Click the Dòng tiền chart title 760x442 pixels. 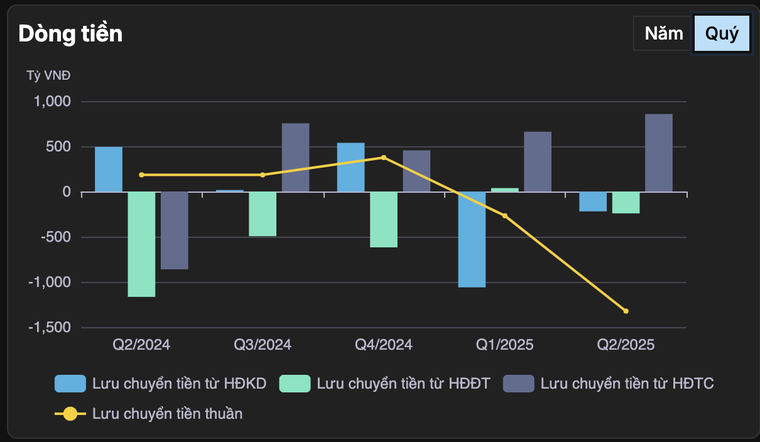[x=70, y=33]
